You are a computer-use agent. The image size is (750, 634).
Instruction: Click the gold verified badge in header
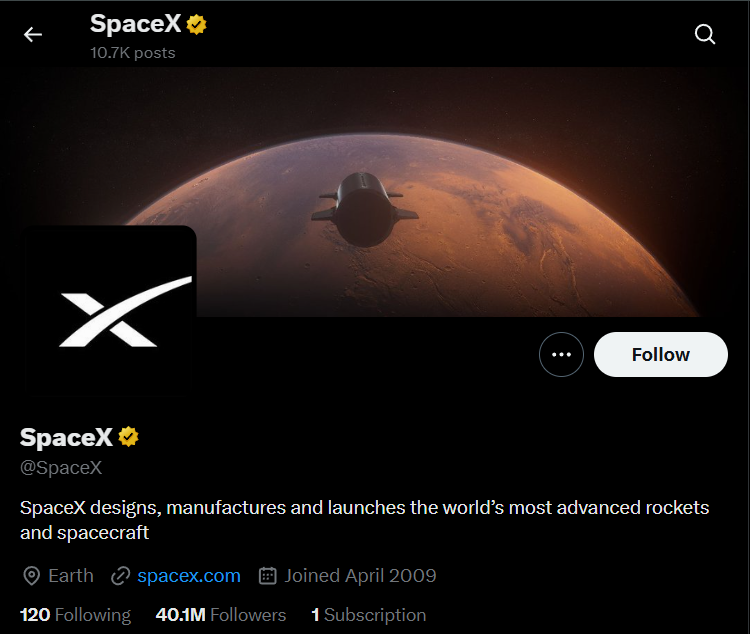(x=197, y=25)
